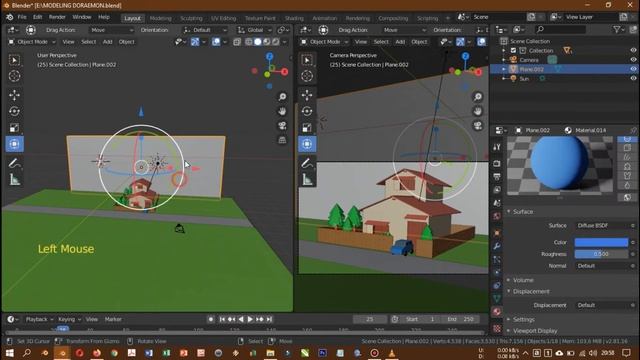Select the Move tool in left viewport
The width and height of the screenshot is (640, 360).
click(14, 95)
